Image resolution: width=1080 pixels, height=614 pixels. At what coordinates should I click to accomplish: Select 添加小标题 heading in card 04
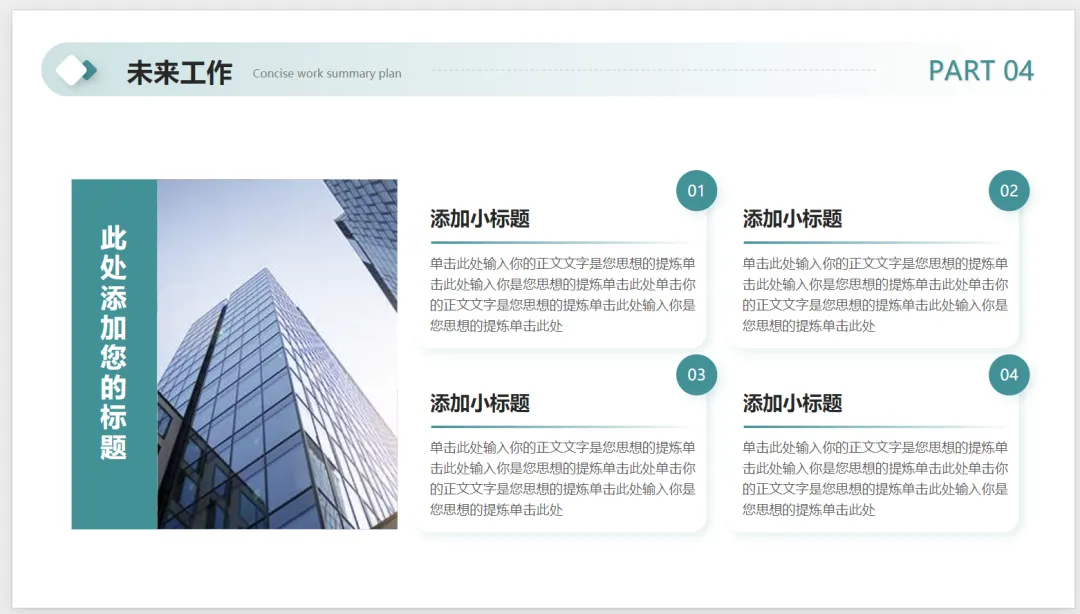coord(792,403)
